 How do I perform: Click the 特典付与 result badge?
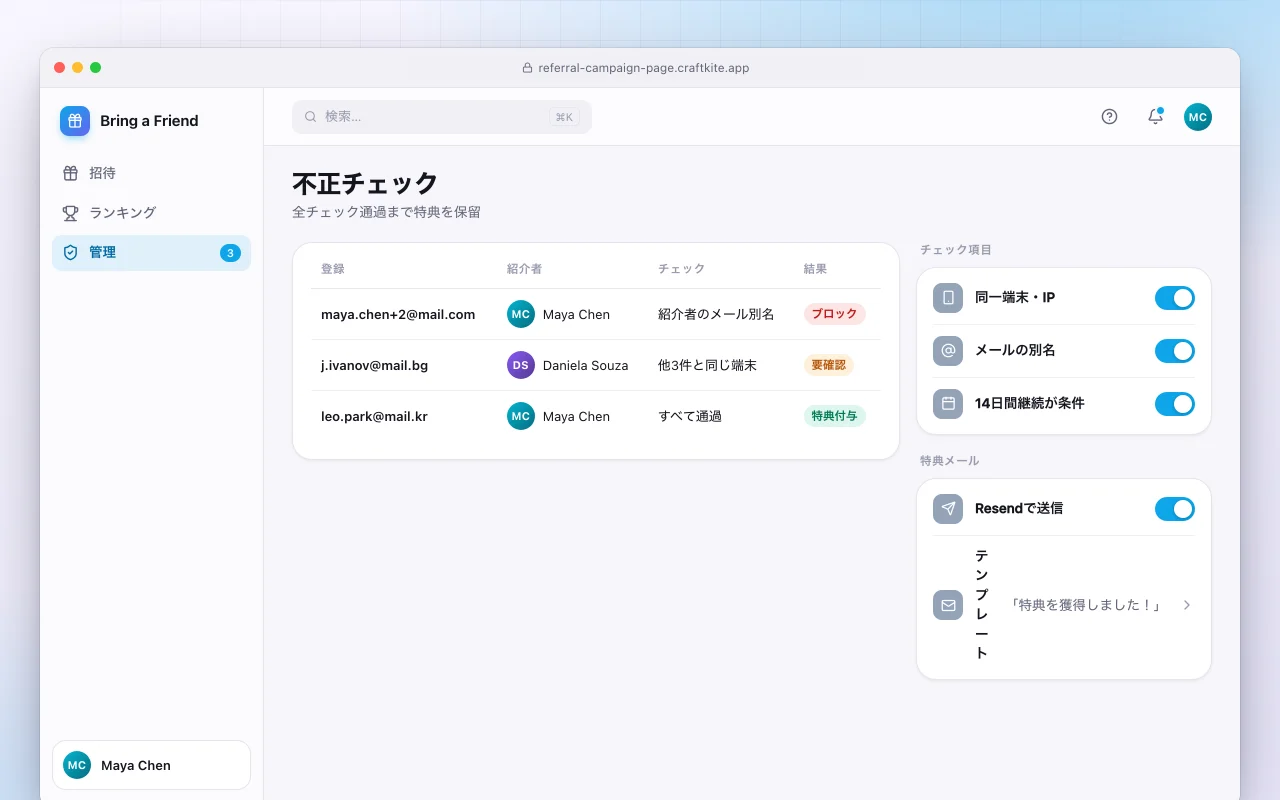(x=834, y=416)
